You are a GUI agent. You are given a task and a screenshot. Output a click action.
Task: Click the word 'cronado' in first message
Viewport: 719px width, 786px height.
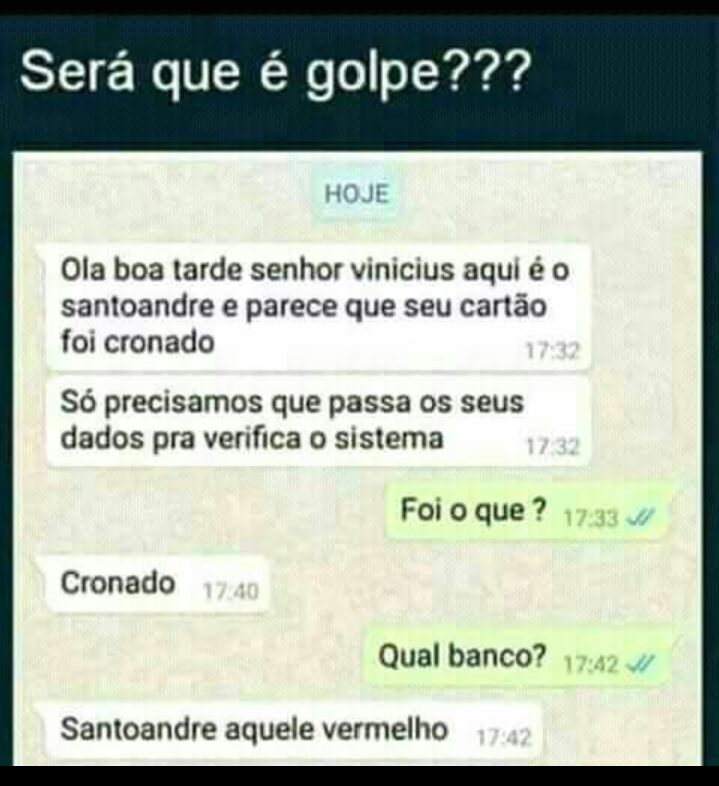click(159, 343)
